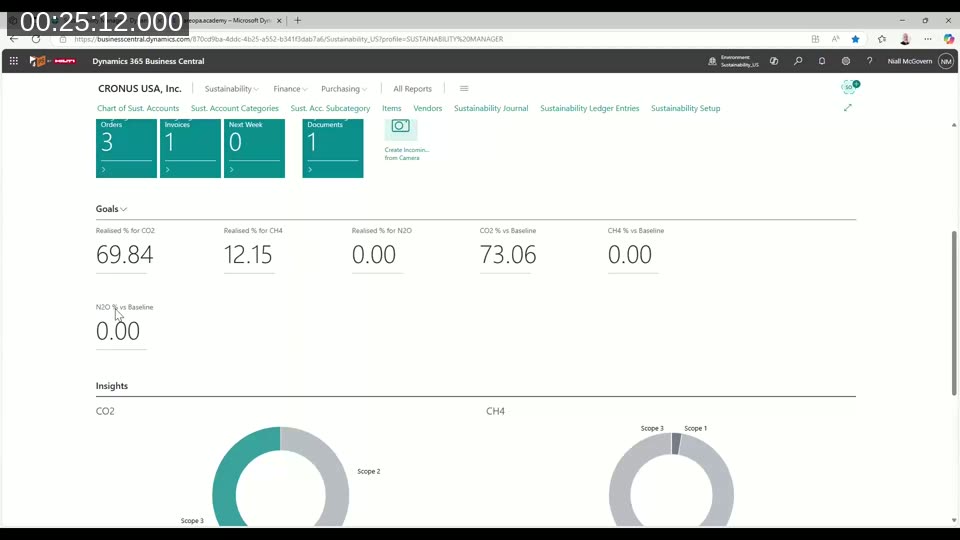Viewport: 960px width, 540px height.
Task: Open Realised % for CO2 value 69.84
Action: click(124, 255)
